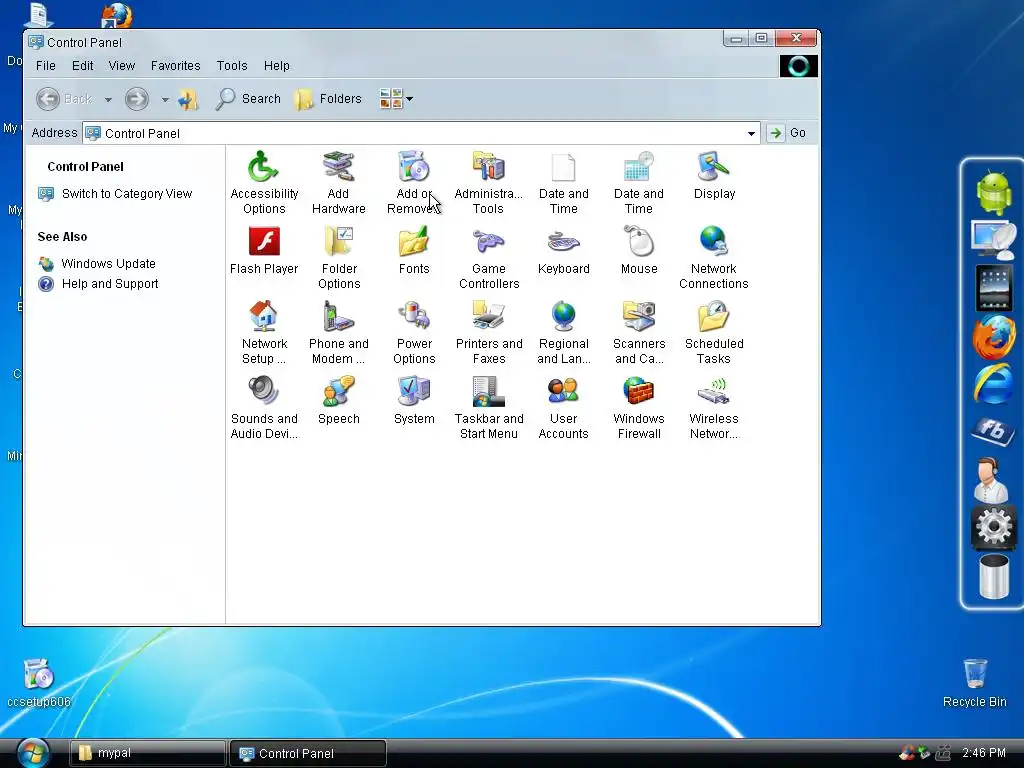
Task: Click the taskbar clock showing 2:46 PM
Action: pos(984,753)
